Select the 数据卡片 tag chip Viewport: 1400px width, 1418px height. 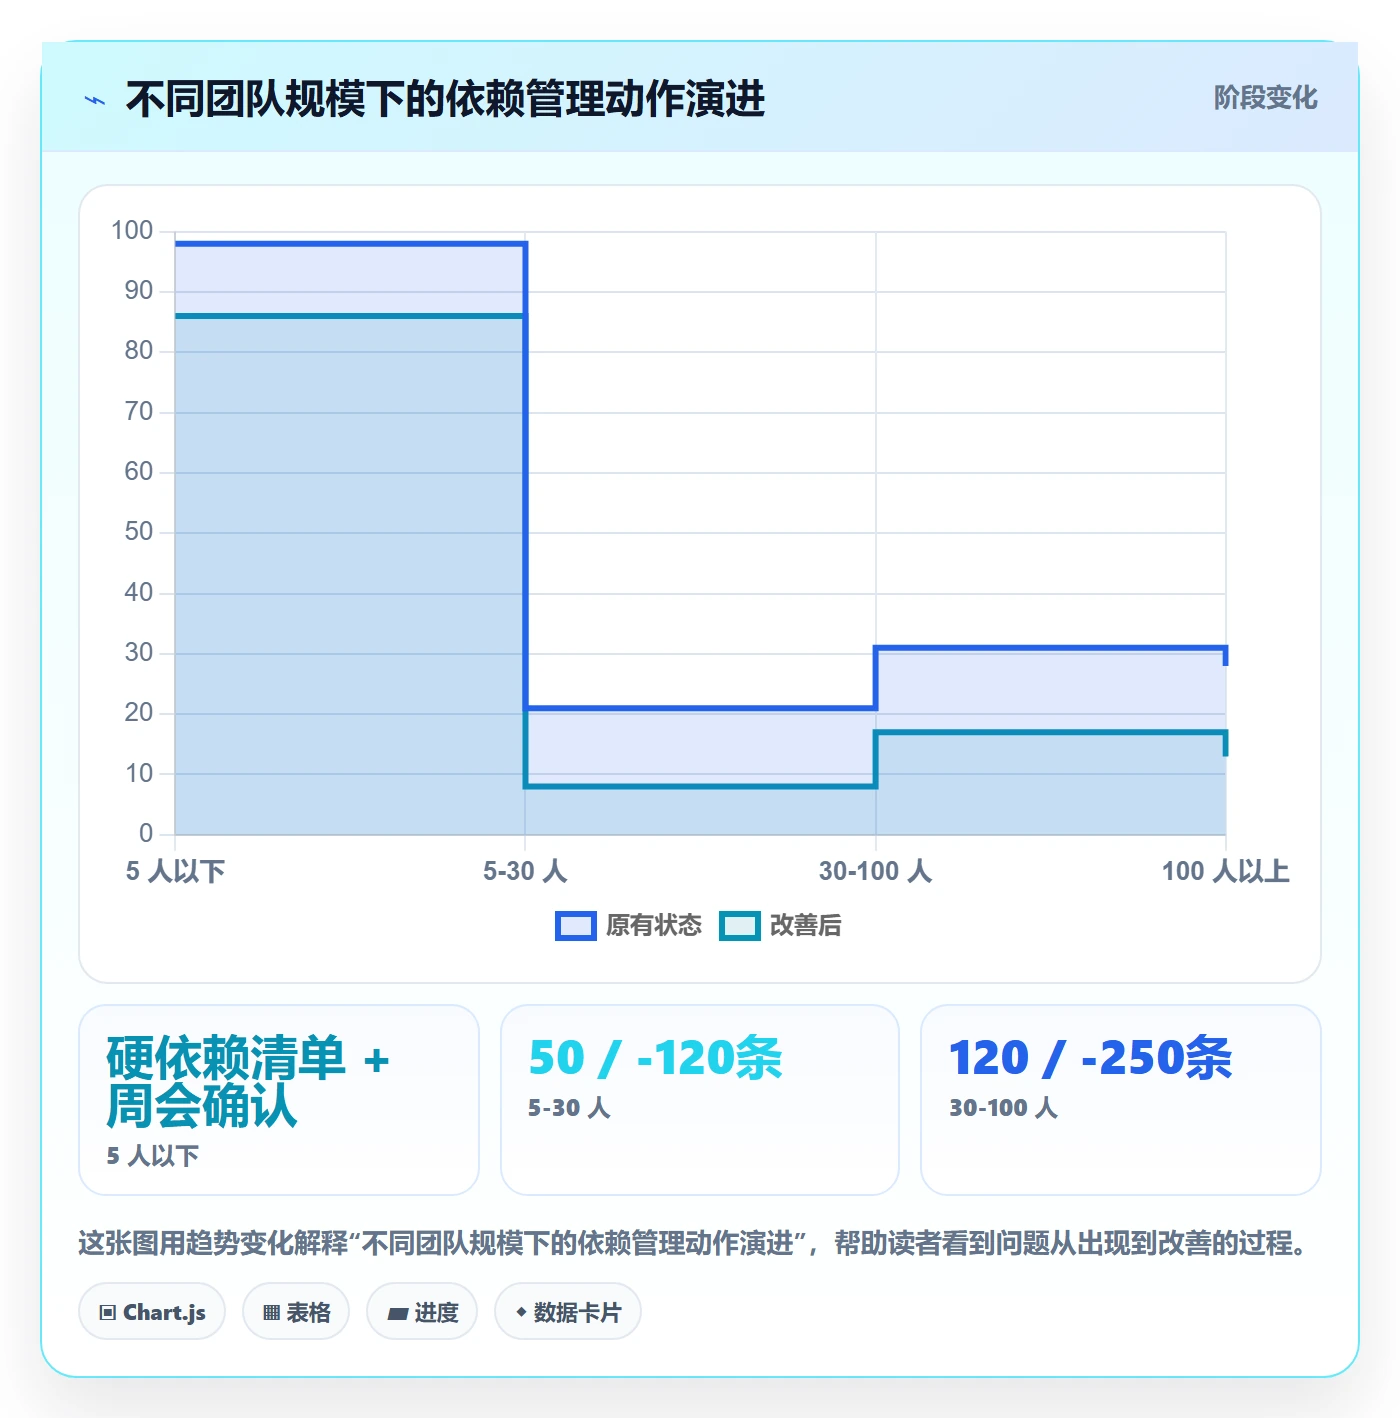click(568, 1311)
